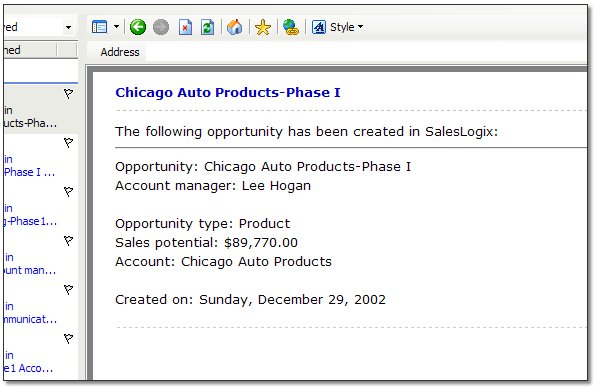The image size is (596, 388).
Task: Click the gray Forward arrow button
Action: point(161,27)
